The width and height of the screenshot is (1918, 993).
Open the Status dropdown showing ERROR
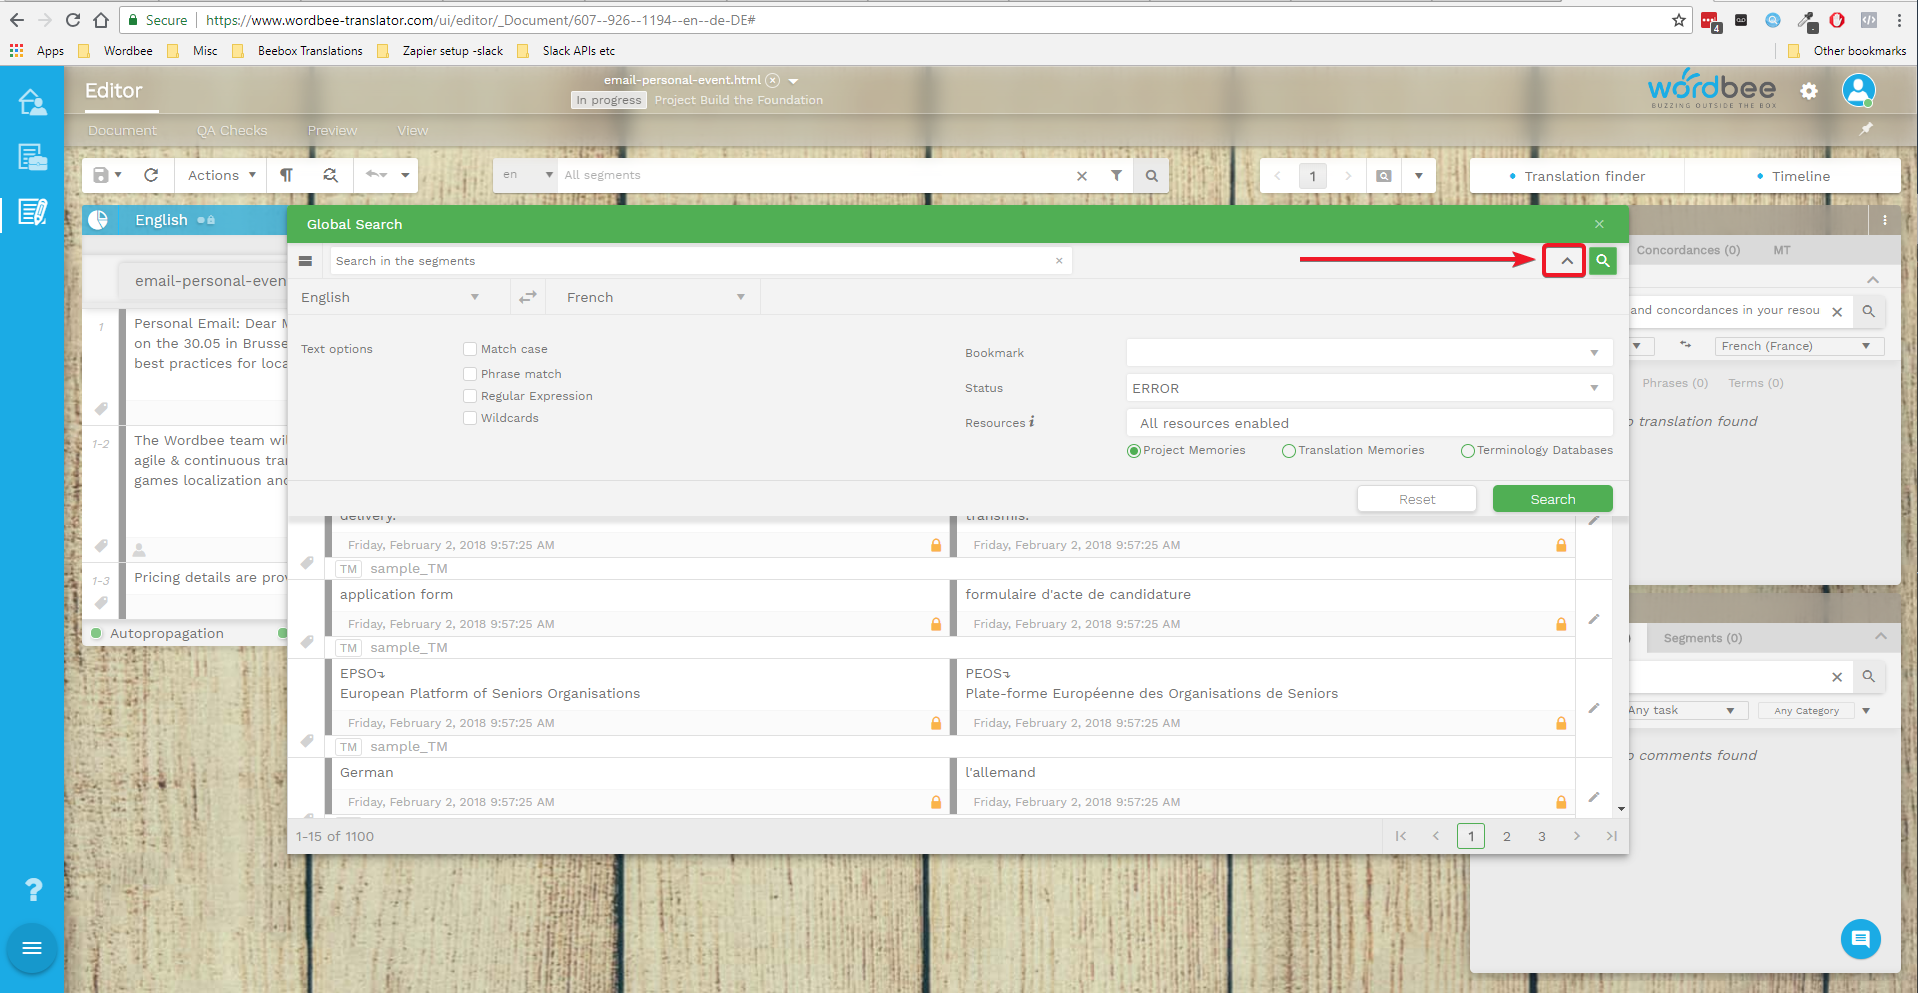coord(1594,388)
